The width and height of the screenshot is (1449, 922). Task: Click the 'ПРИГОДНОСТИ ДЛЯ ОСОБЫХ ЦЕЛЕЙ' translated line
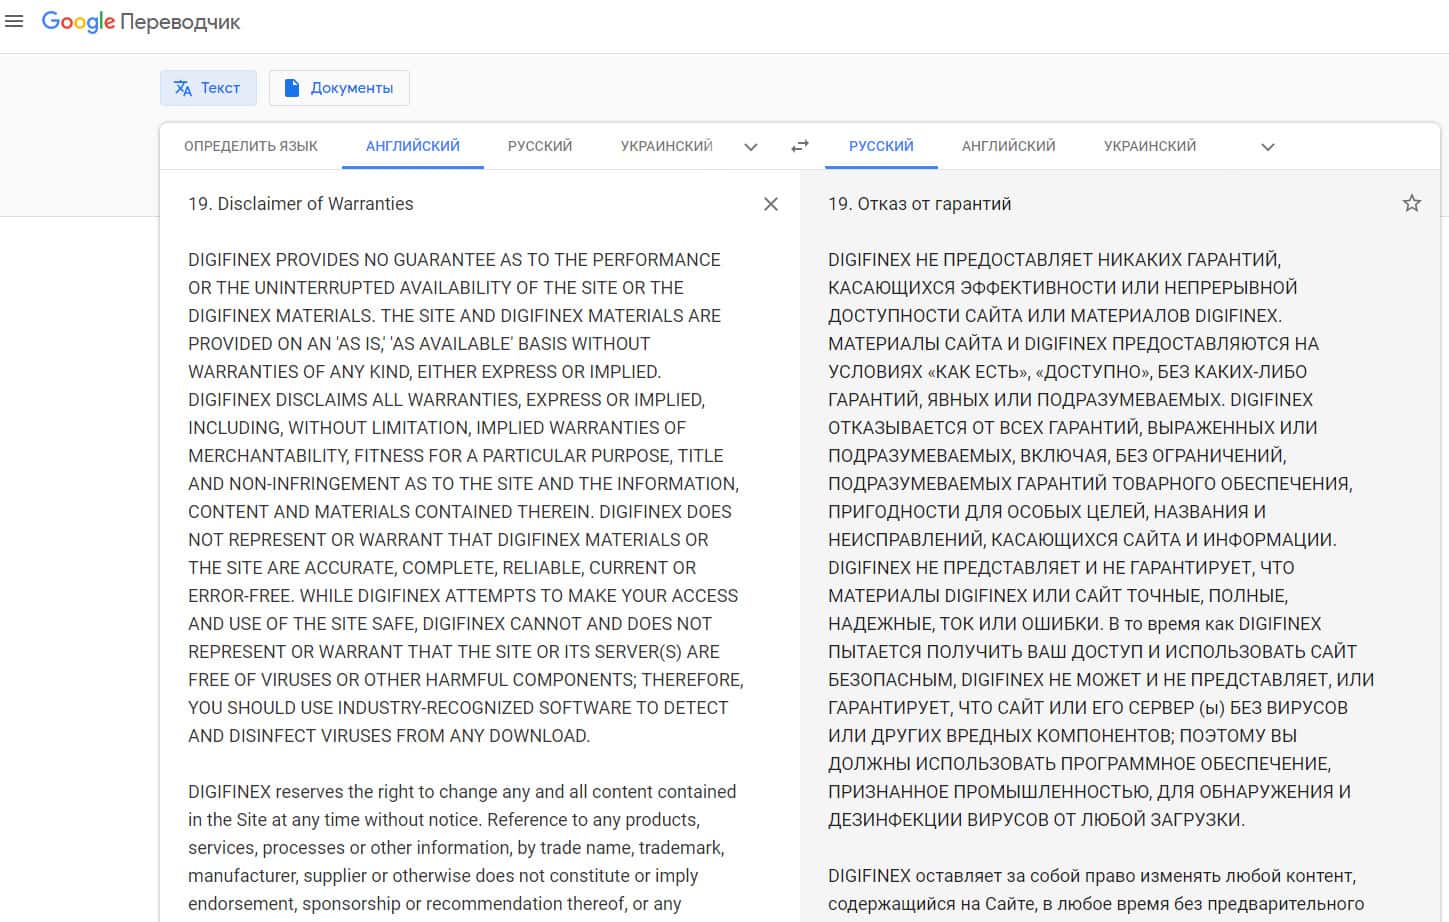coord(1047,512)
